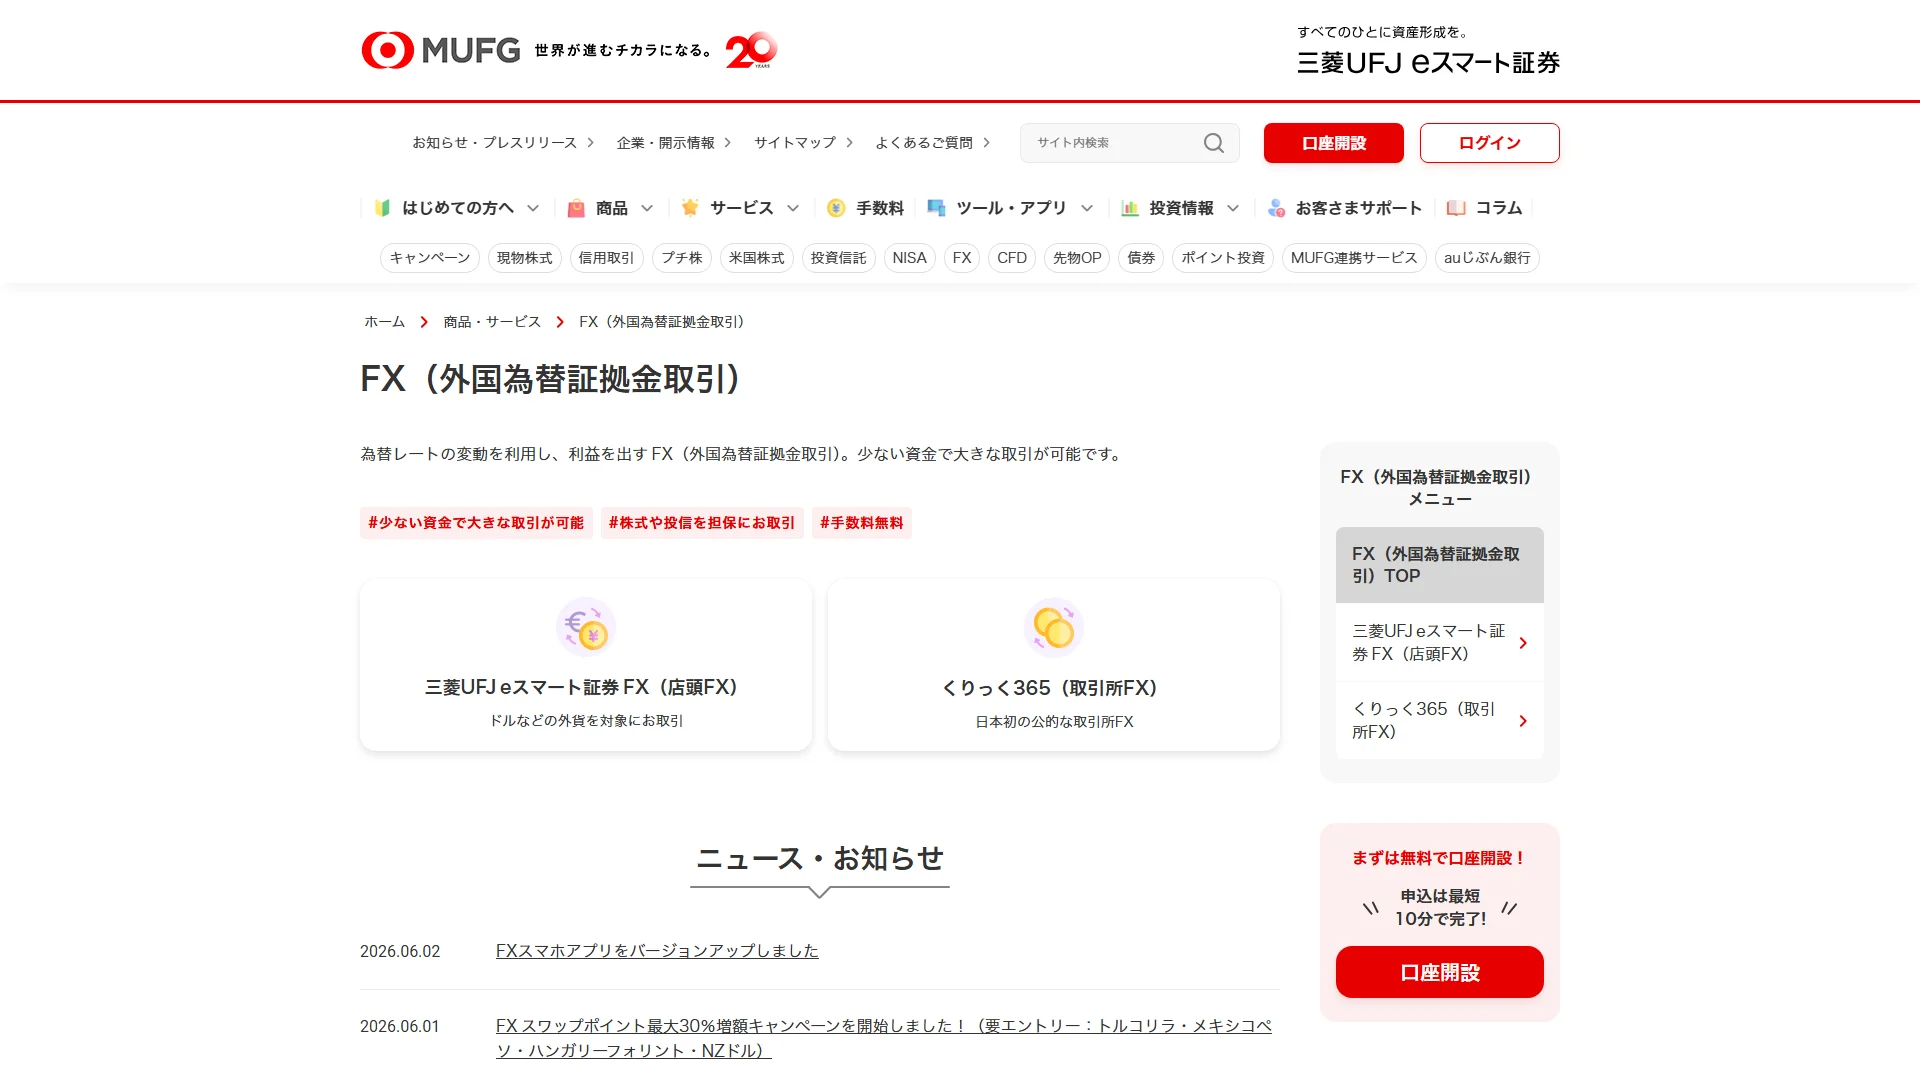Open the よくあるご質問 link

pyautogui.click(x=932, y=143)
